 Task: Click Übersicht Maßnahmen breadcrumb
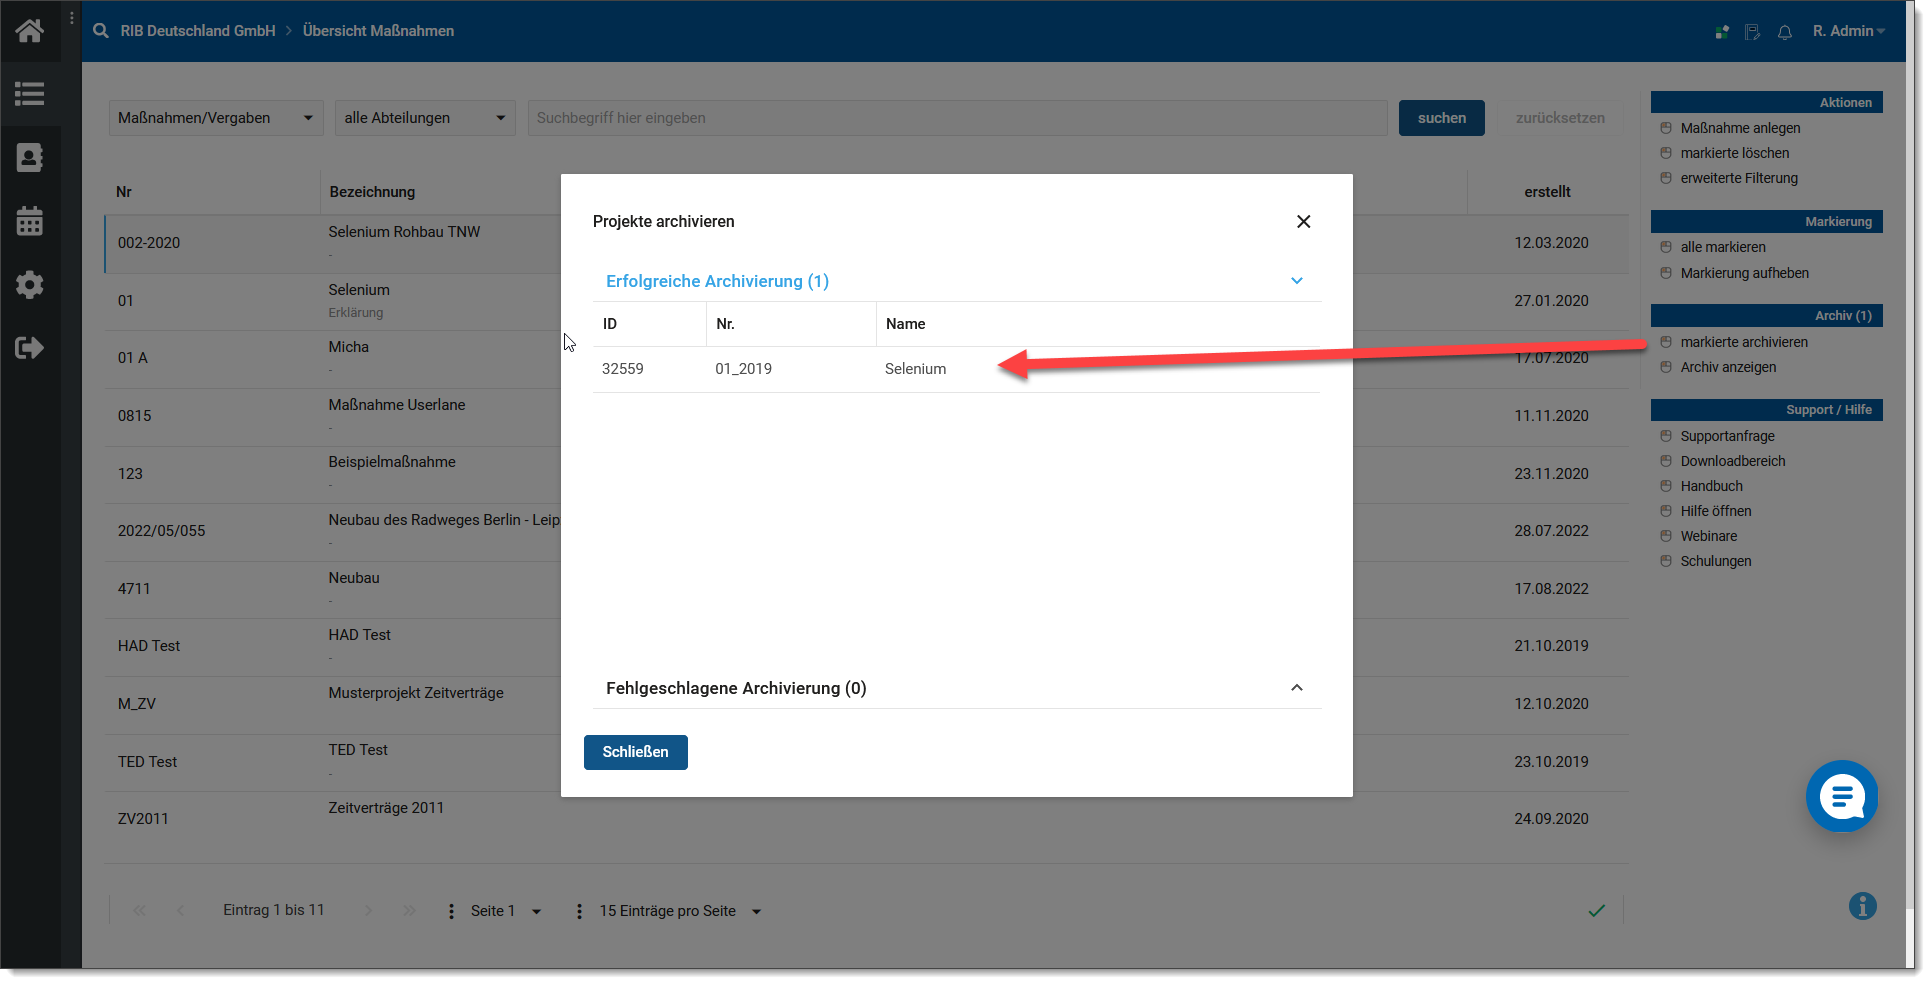pyautogui.click(x=378, y=31)
